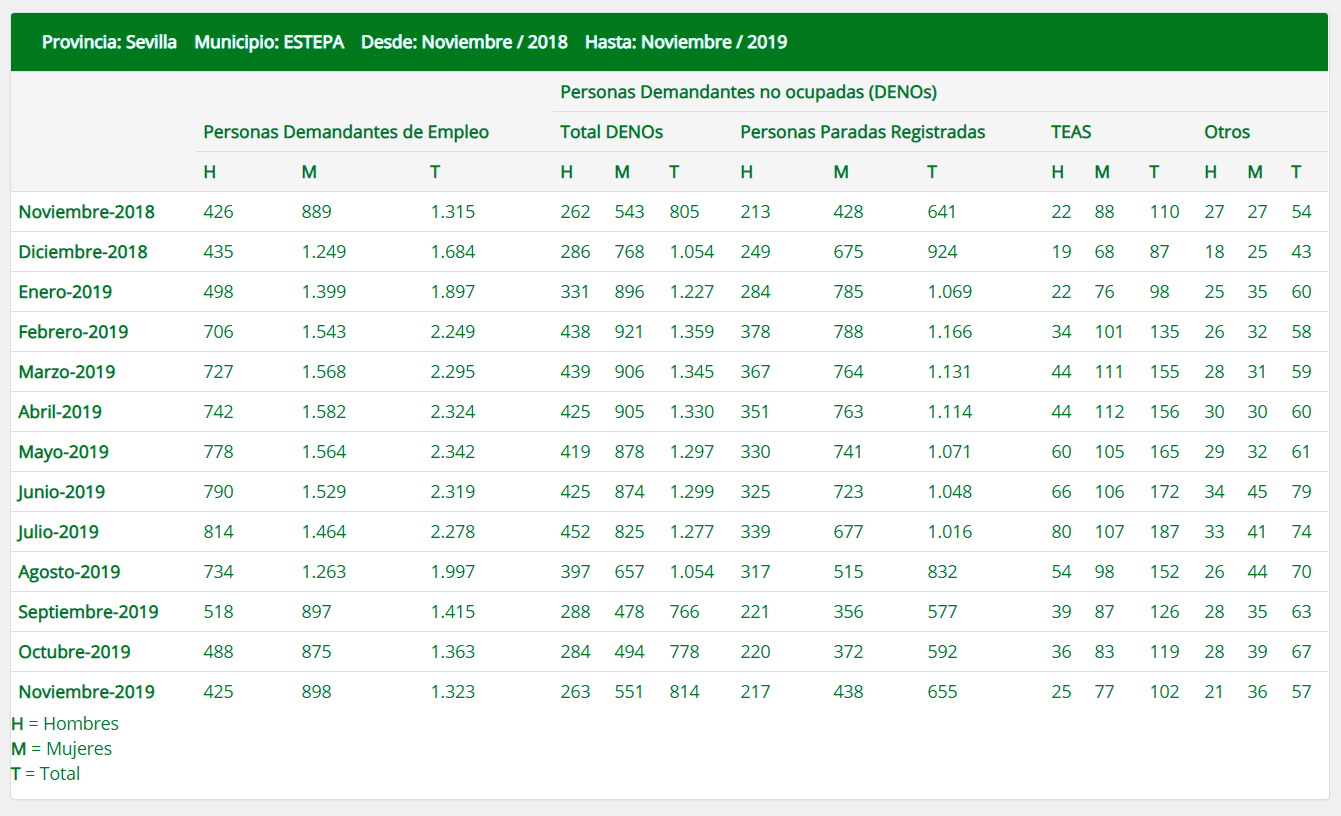Viewport: 1341px width, 816px height.
Task: Click the Total DENOs column header
Action: [x=611, y=132]
